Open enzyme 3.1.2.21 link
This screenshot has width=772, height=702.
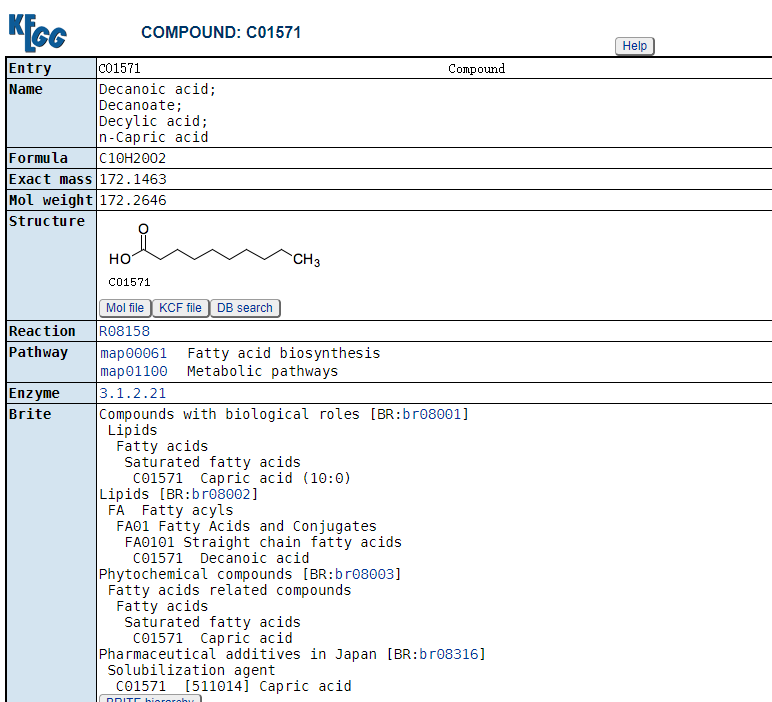click(x=132, y=393)
